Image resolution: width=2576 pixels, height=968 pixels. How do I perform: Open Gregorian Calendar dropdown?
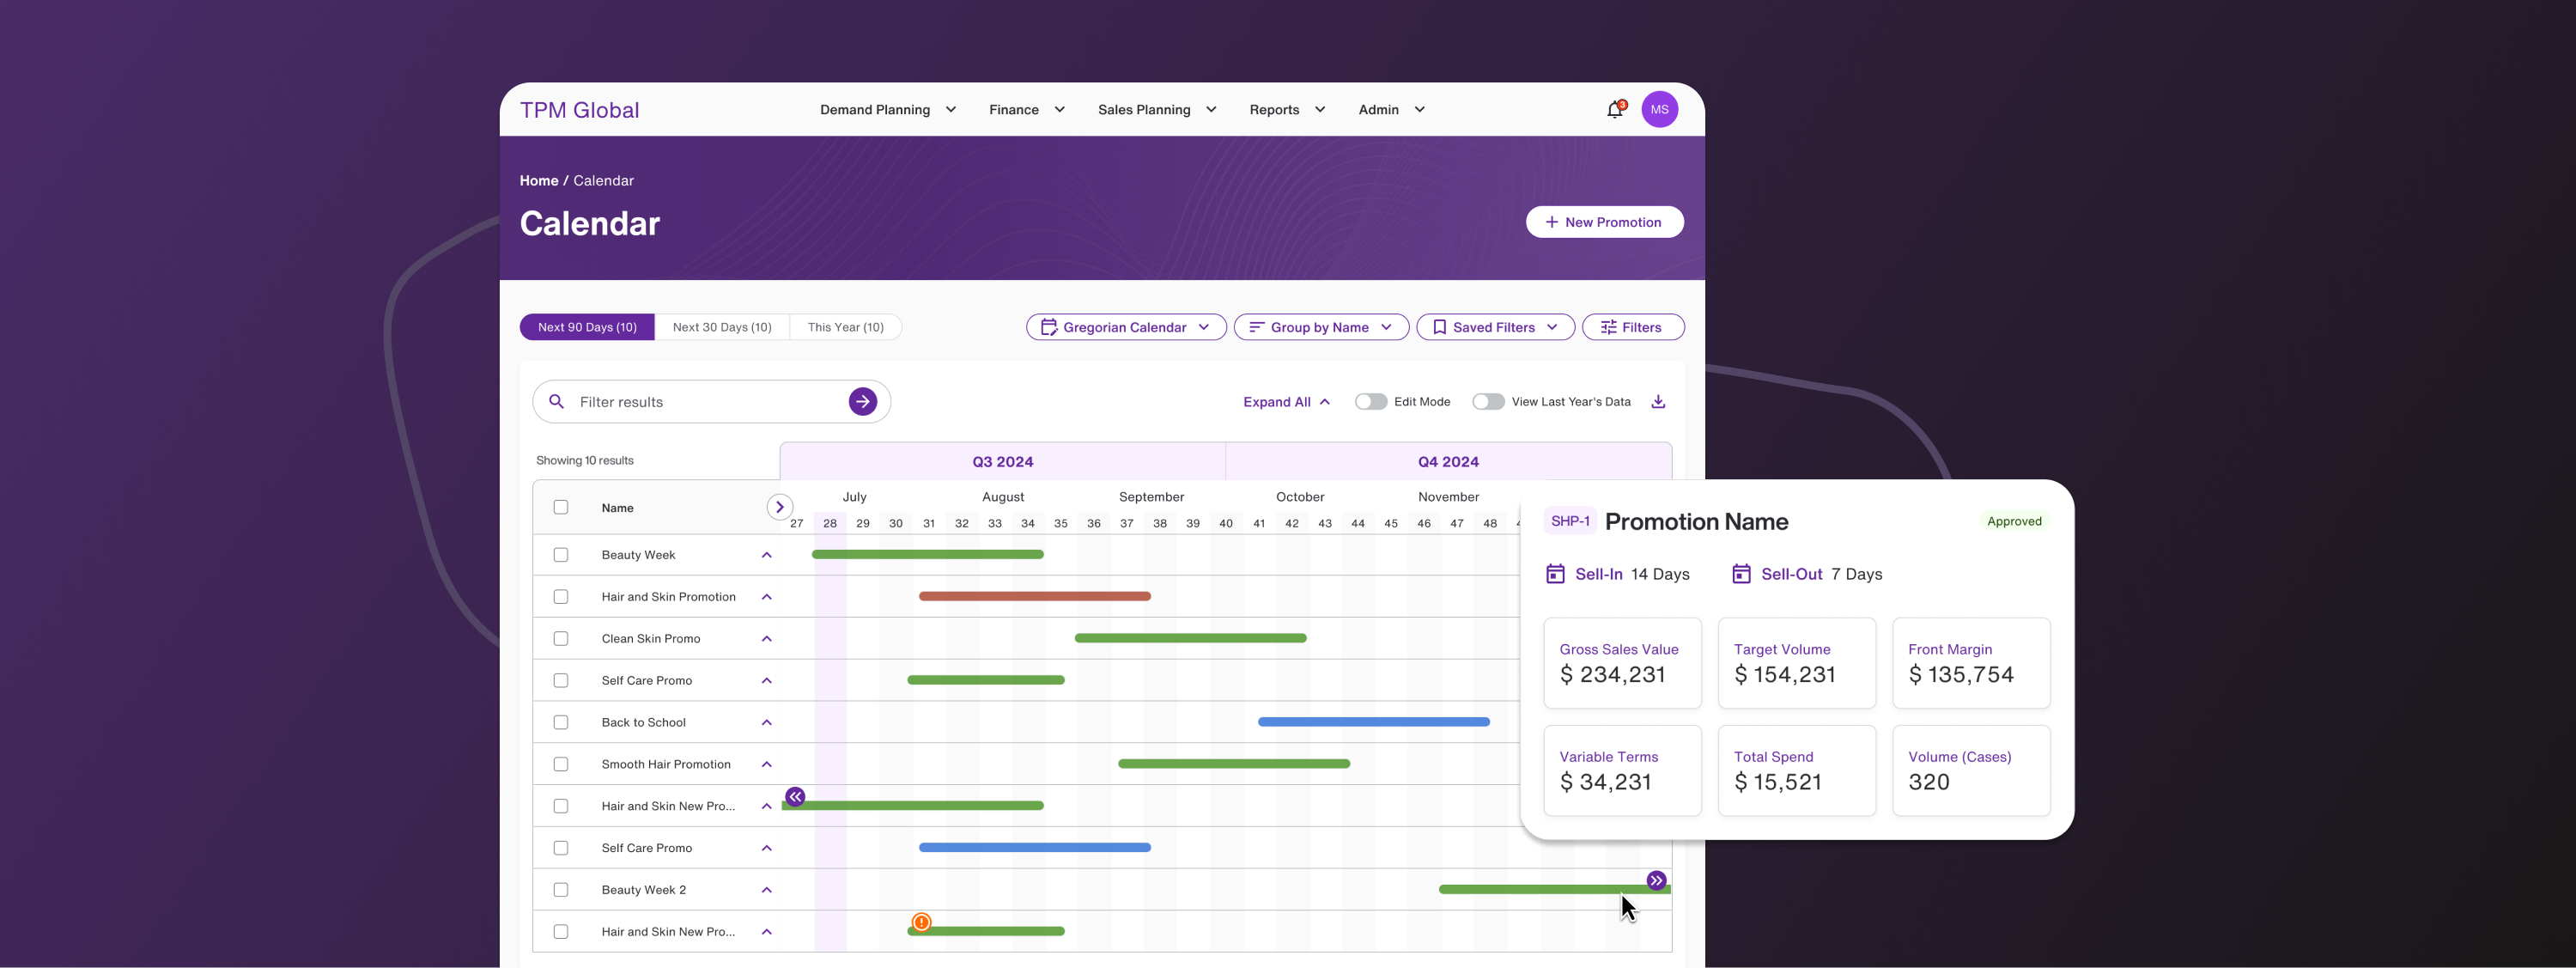click(1126, 327)
